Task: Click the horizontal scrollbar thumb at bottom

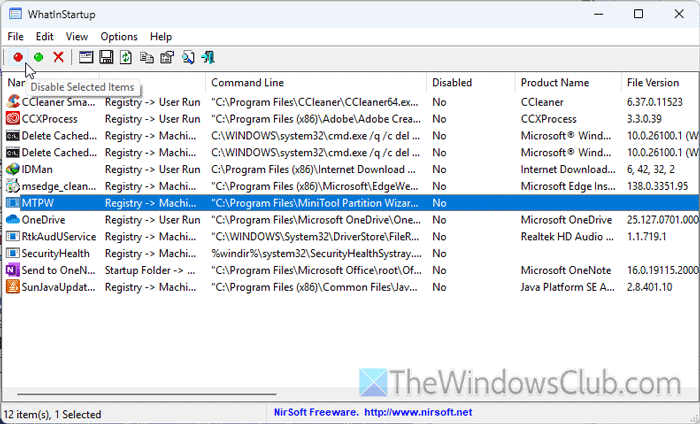Action: 146,394
